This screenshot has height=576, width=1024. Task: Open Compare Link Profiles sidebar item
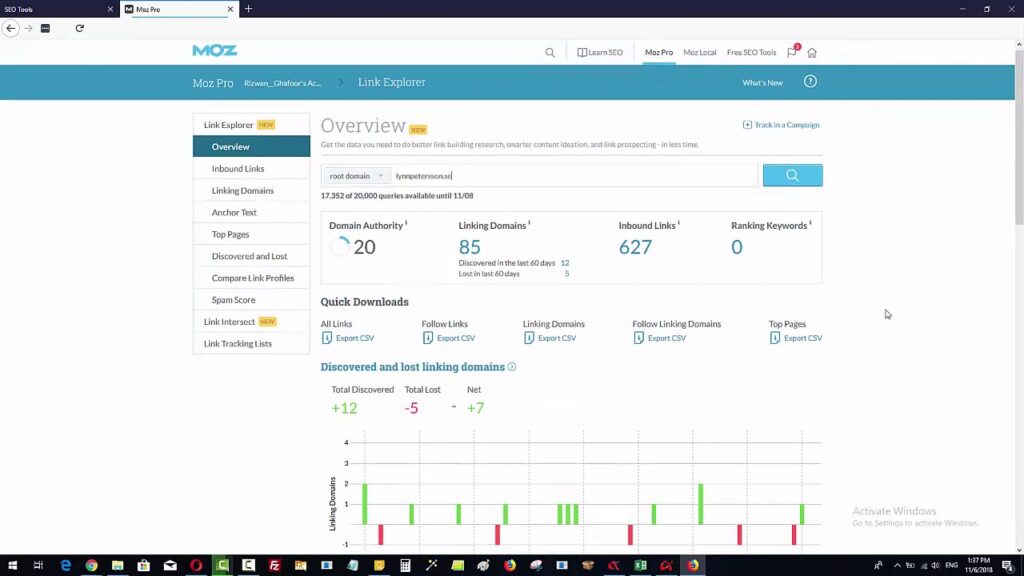[253, 278]
